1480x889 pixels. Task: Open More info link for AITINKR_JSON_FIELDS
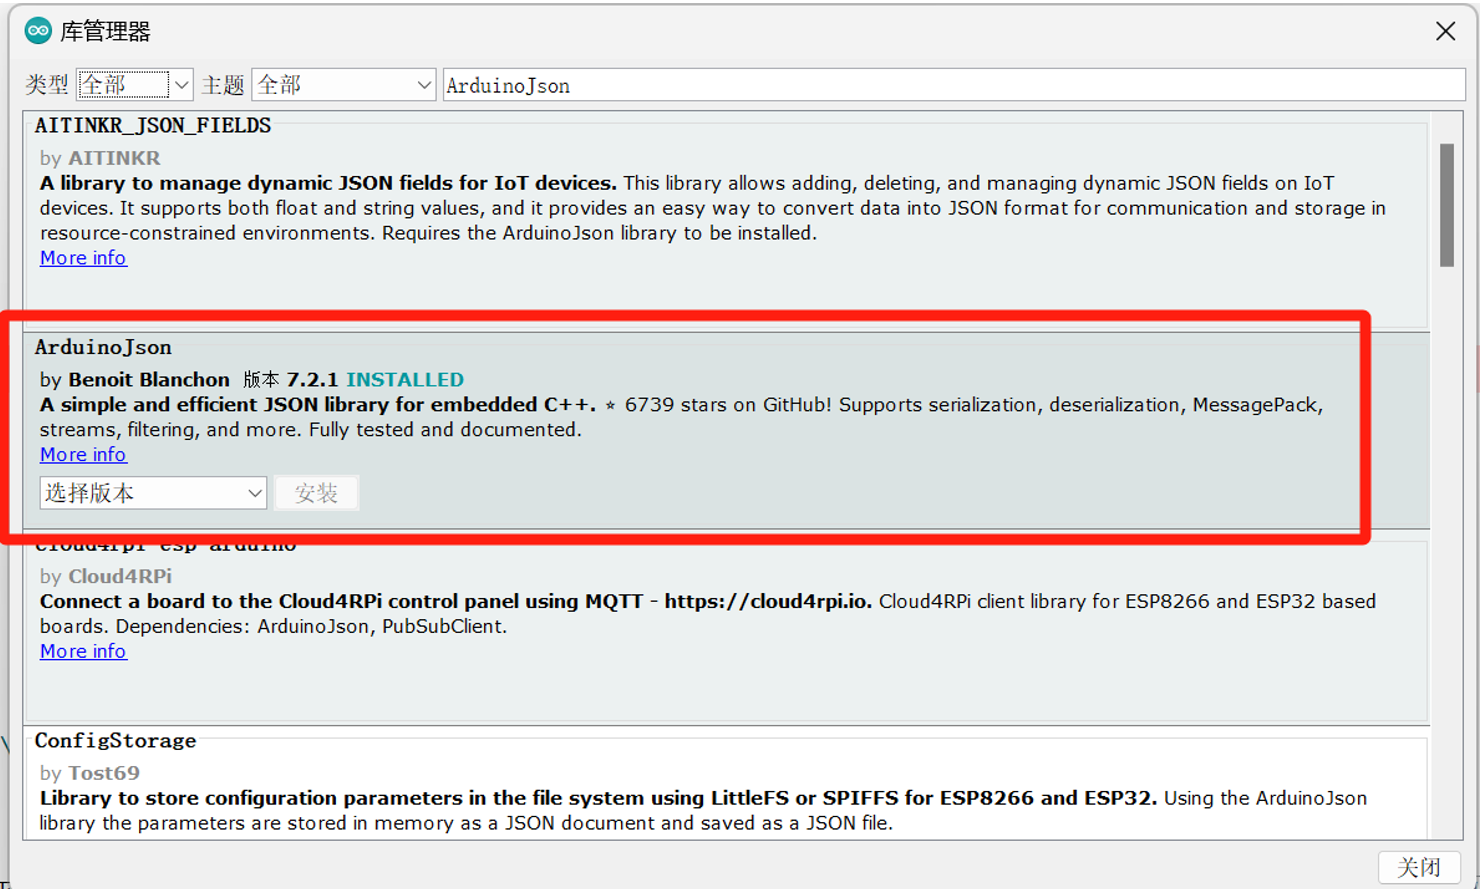tap(83, 258)
